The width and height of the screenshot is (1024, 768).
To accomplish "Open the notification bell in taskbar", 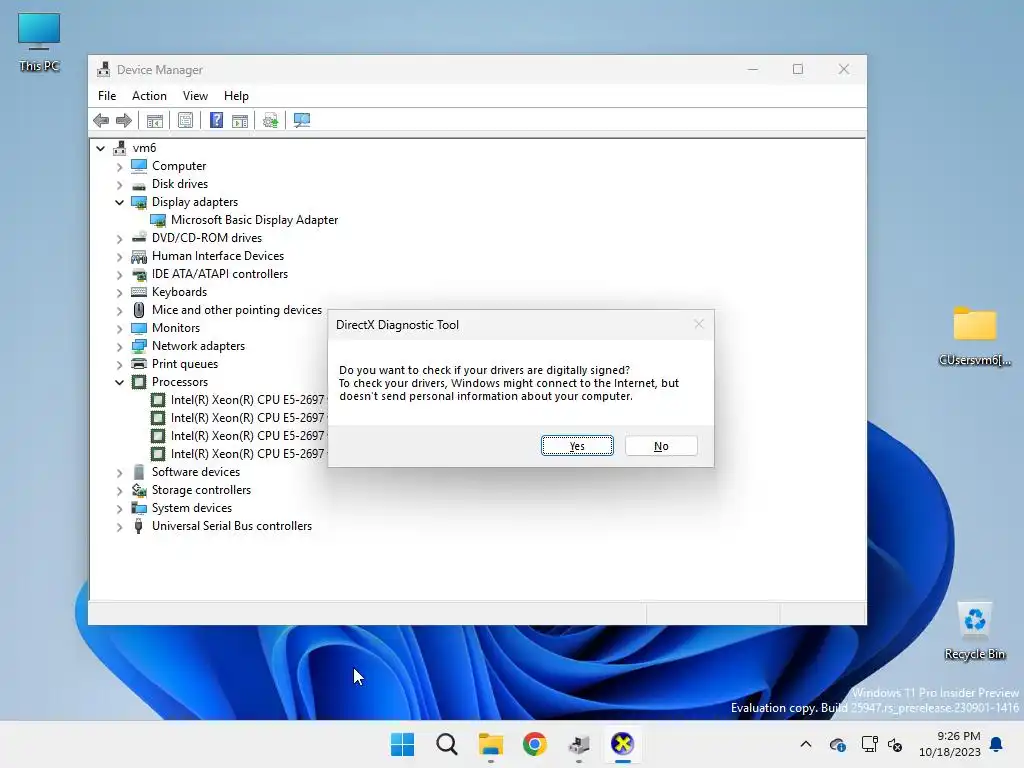I will 997,744.
